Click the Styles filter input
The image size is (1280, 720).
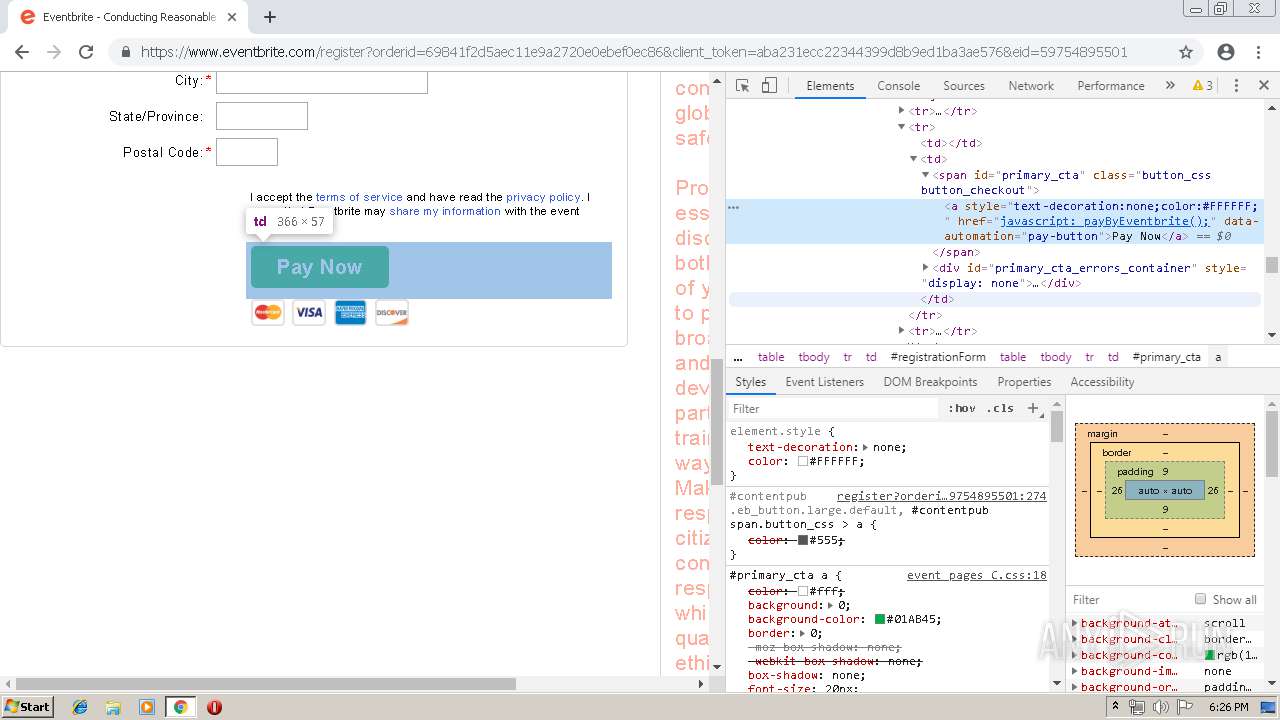coord(835,408)
